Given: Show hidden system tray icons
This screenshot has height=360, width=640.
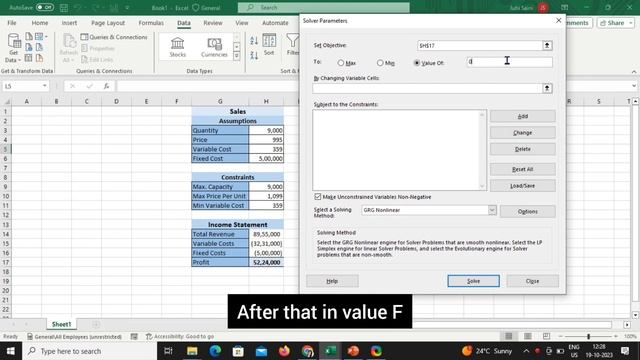Looking at the screenshot, I should point(526,351).
